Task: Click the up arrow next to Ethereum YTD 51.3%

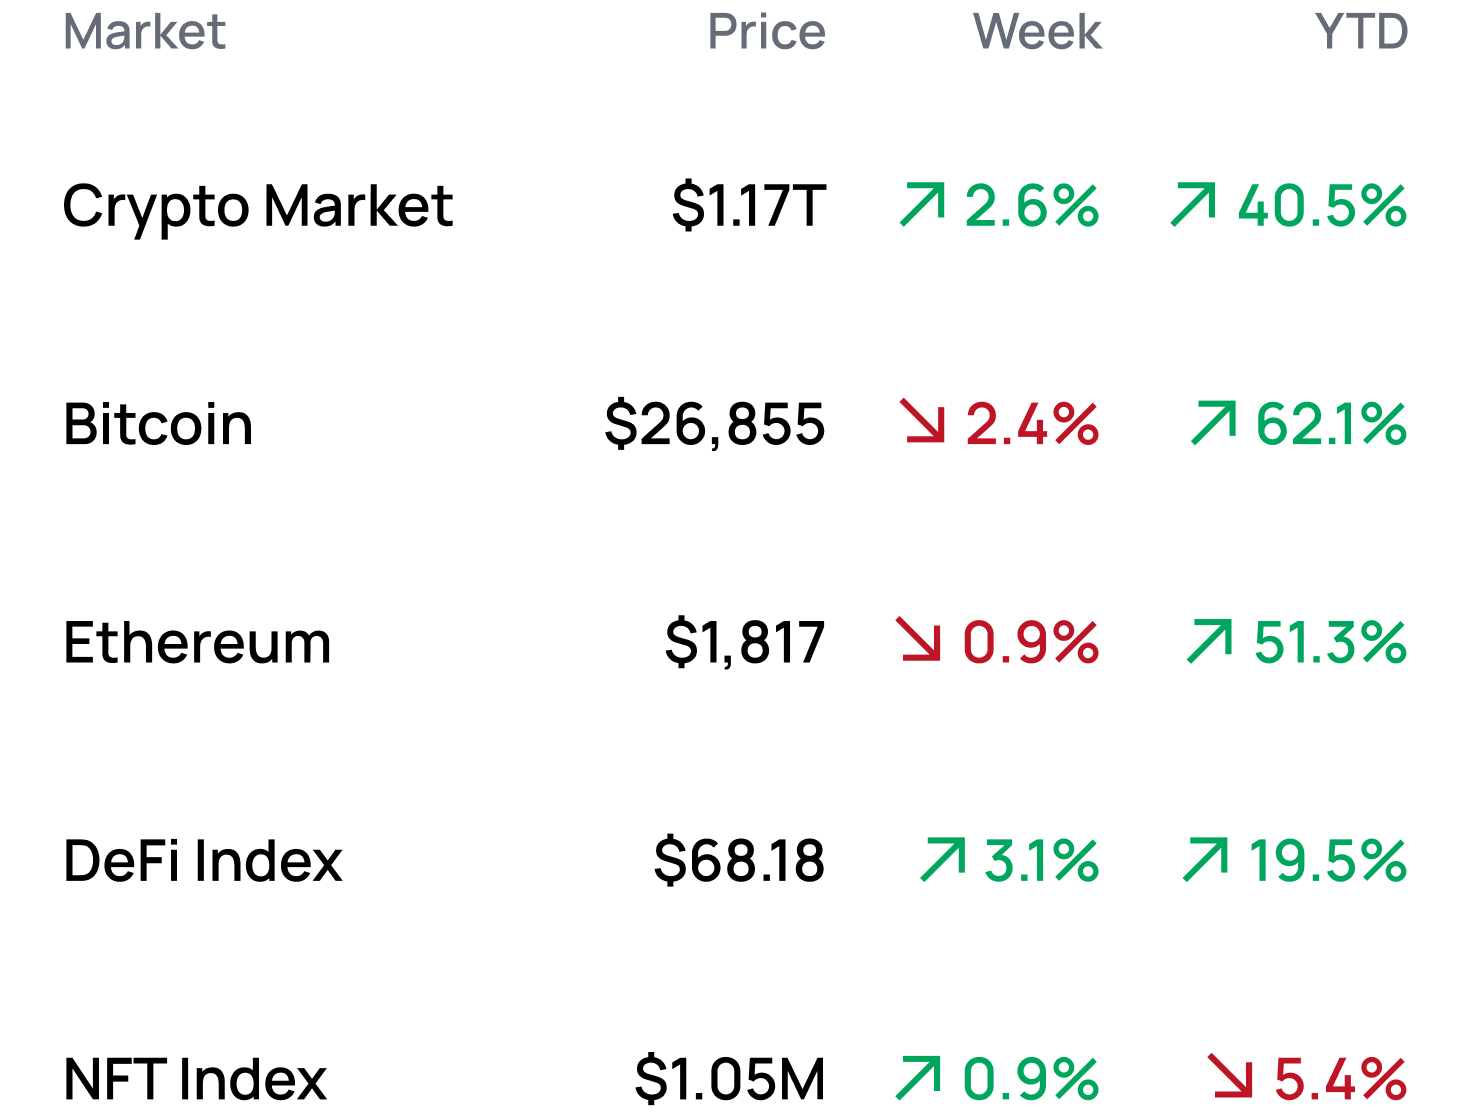Action: point(1210,640)
